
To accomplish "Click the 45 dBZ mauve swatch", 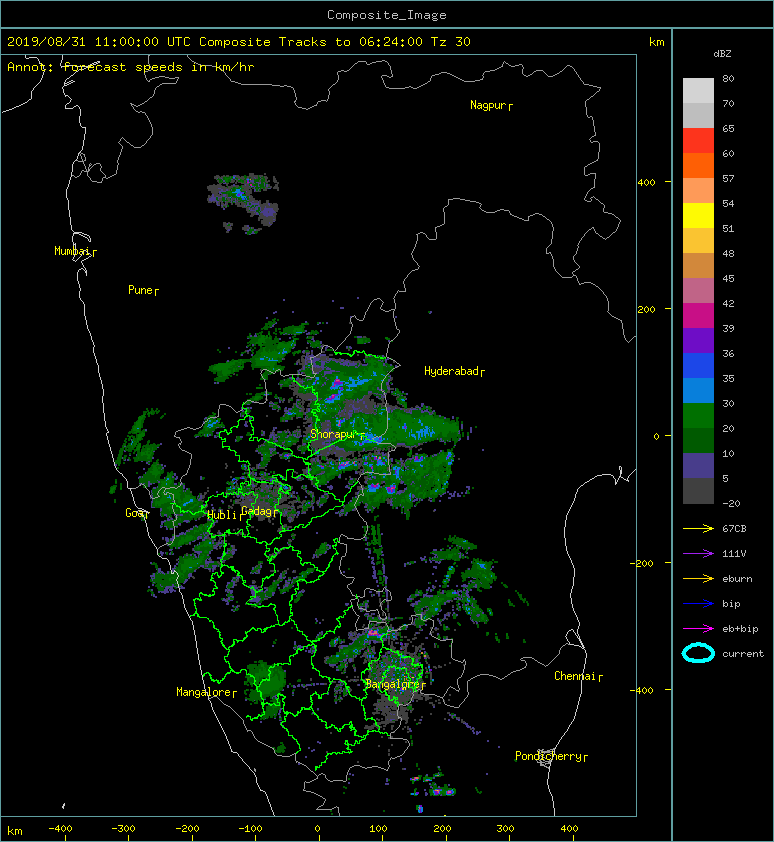I will (x=698, y=291).
